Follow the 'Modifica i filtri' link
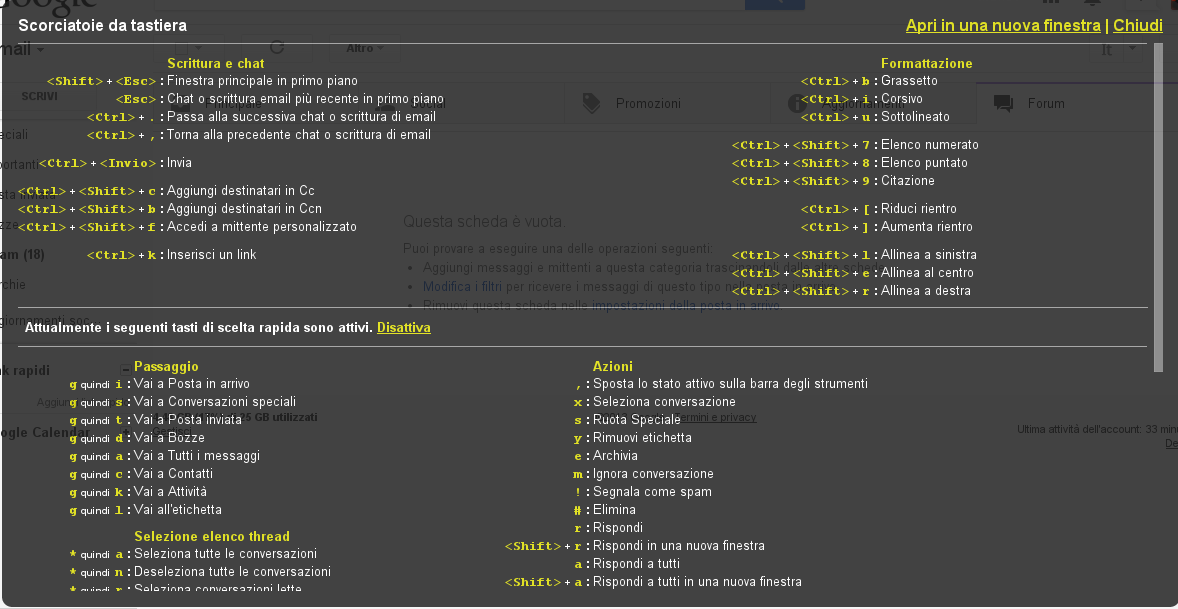 click(462, 286)
